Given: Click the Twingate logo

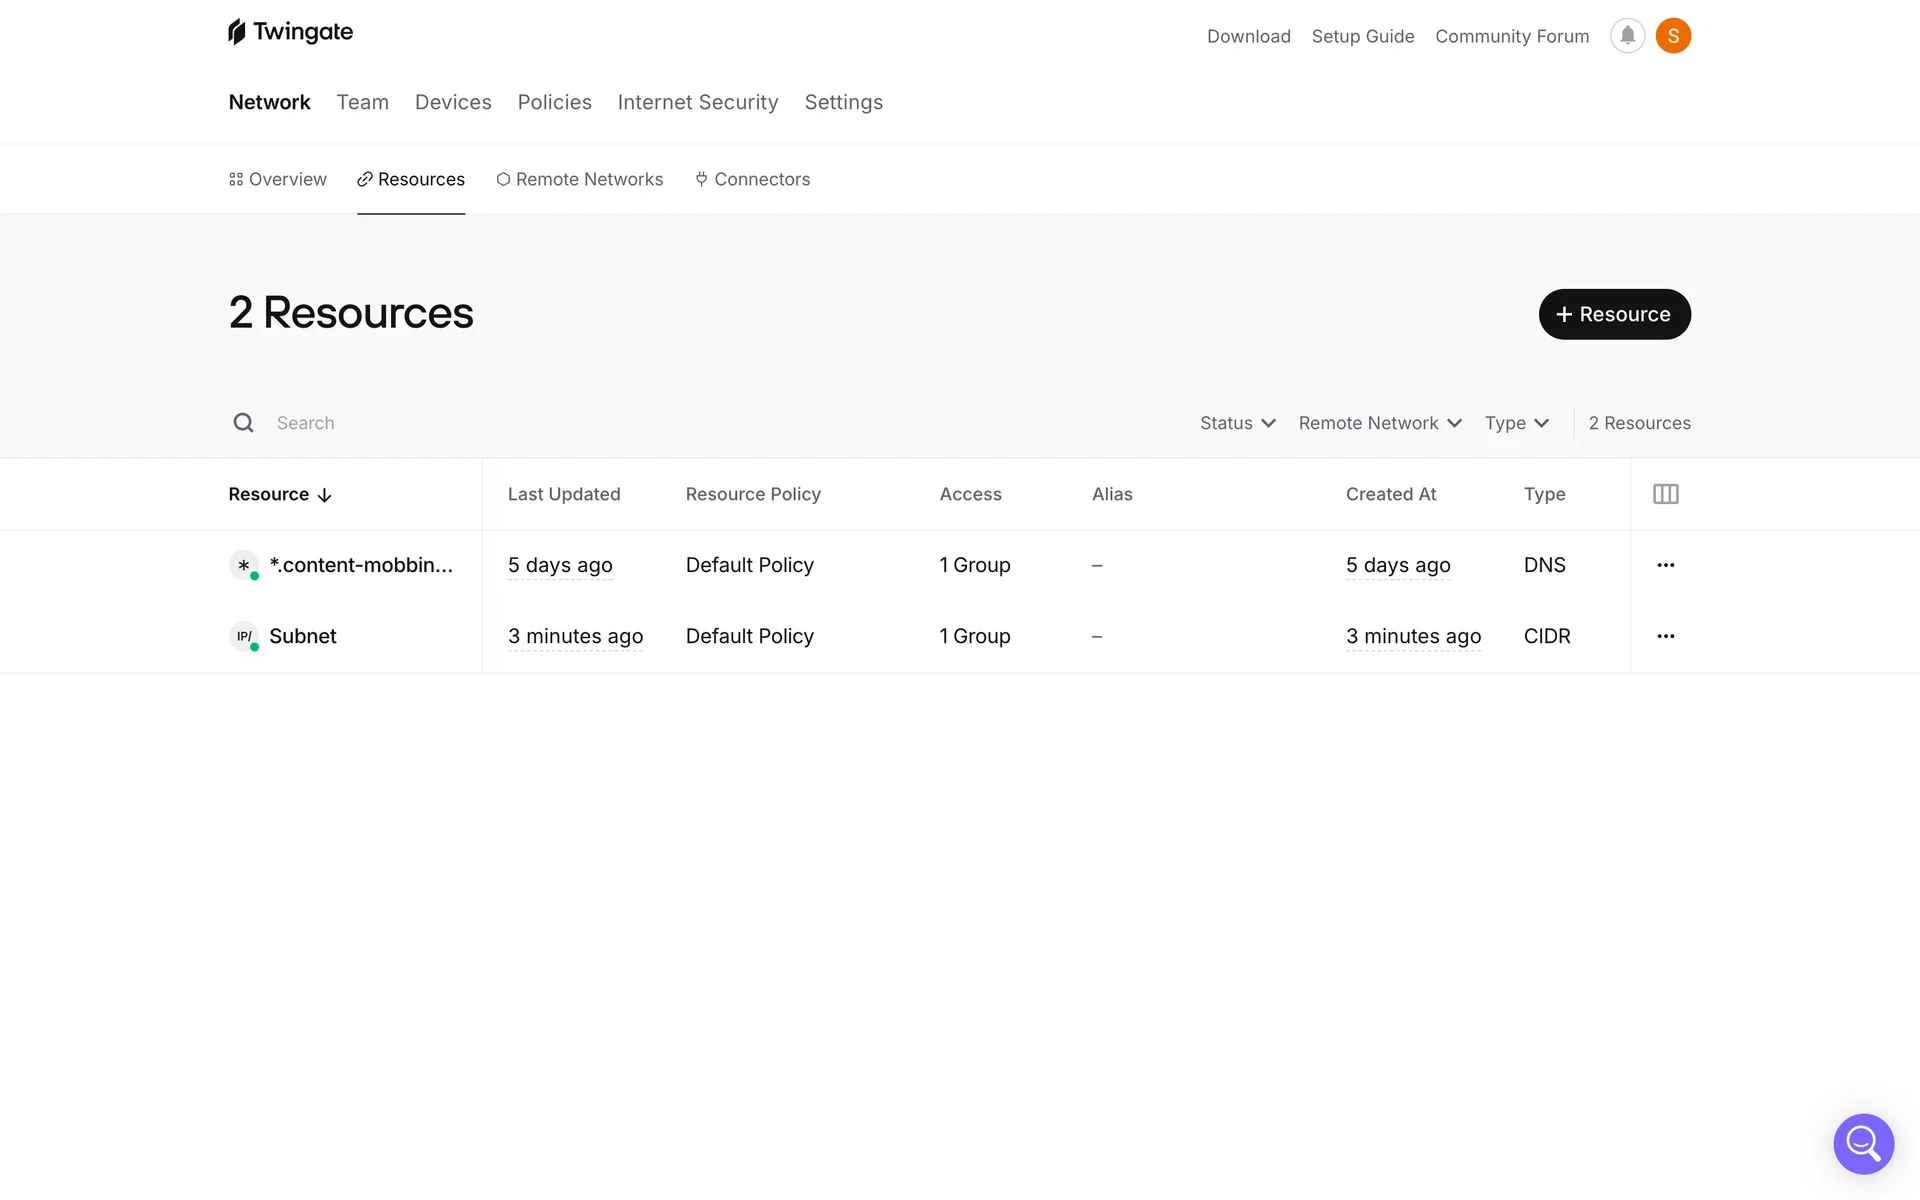Looking at the screenshot, I should pos(290,32).
